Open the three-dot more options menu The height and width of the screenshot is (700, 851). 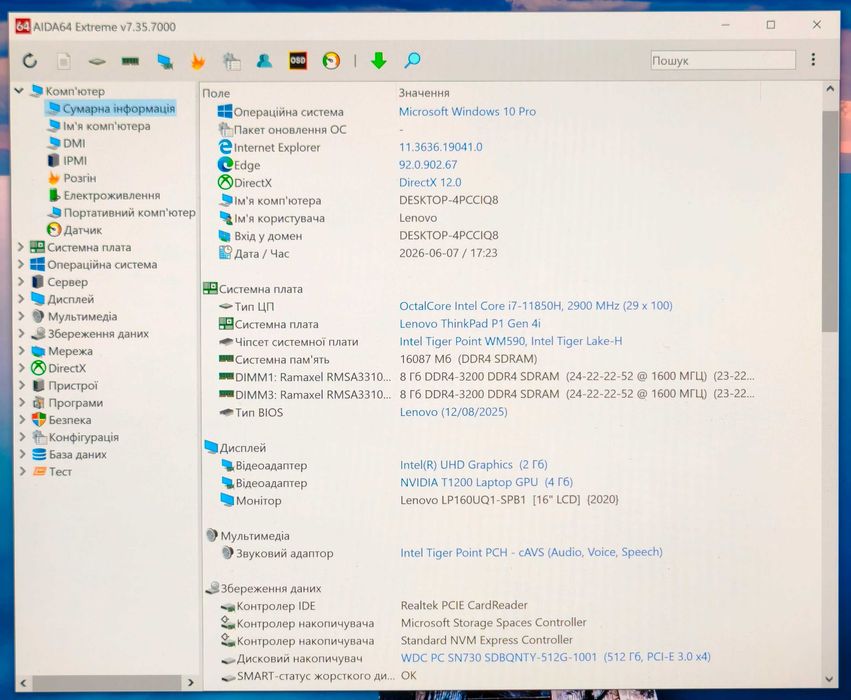(x=812, y=59)
